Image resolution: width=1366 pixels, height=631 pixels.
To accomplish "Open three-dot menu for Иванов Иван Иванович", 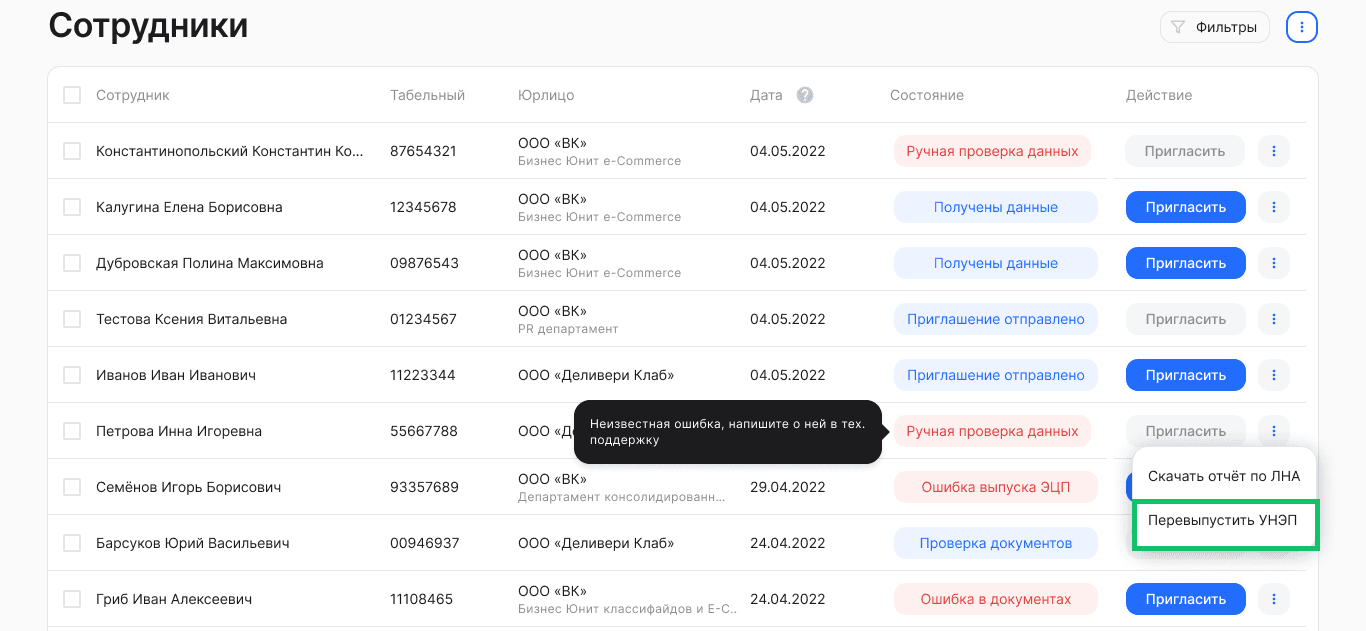I will tap(1274, 375).
